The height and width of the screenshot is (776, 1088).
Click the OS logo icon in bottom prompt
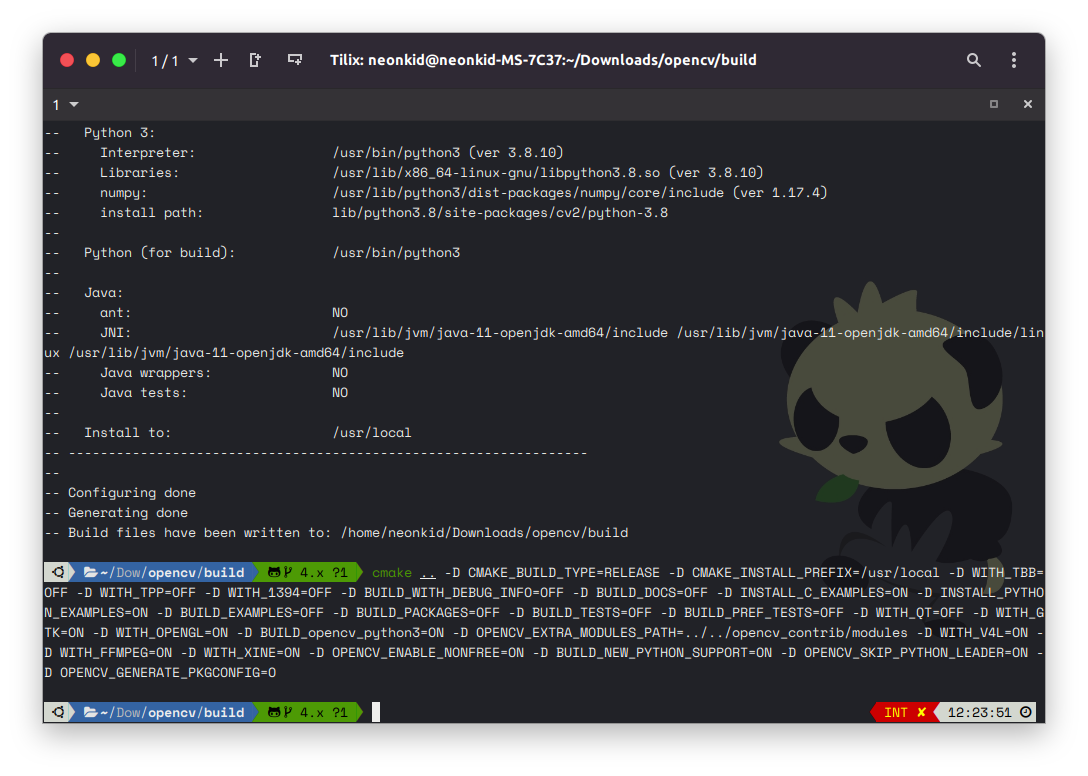tap(58, 713)
